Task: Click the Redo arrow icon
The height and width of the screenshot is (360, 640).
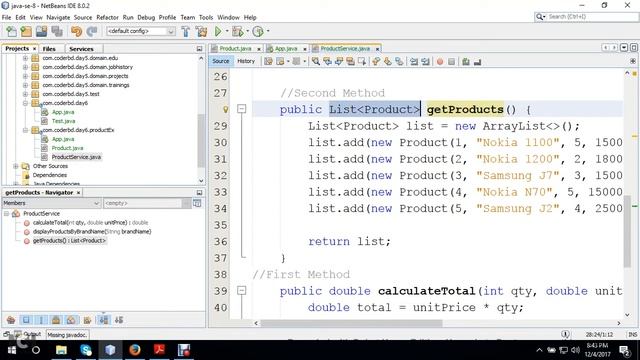Action: coord(92,31)
